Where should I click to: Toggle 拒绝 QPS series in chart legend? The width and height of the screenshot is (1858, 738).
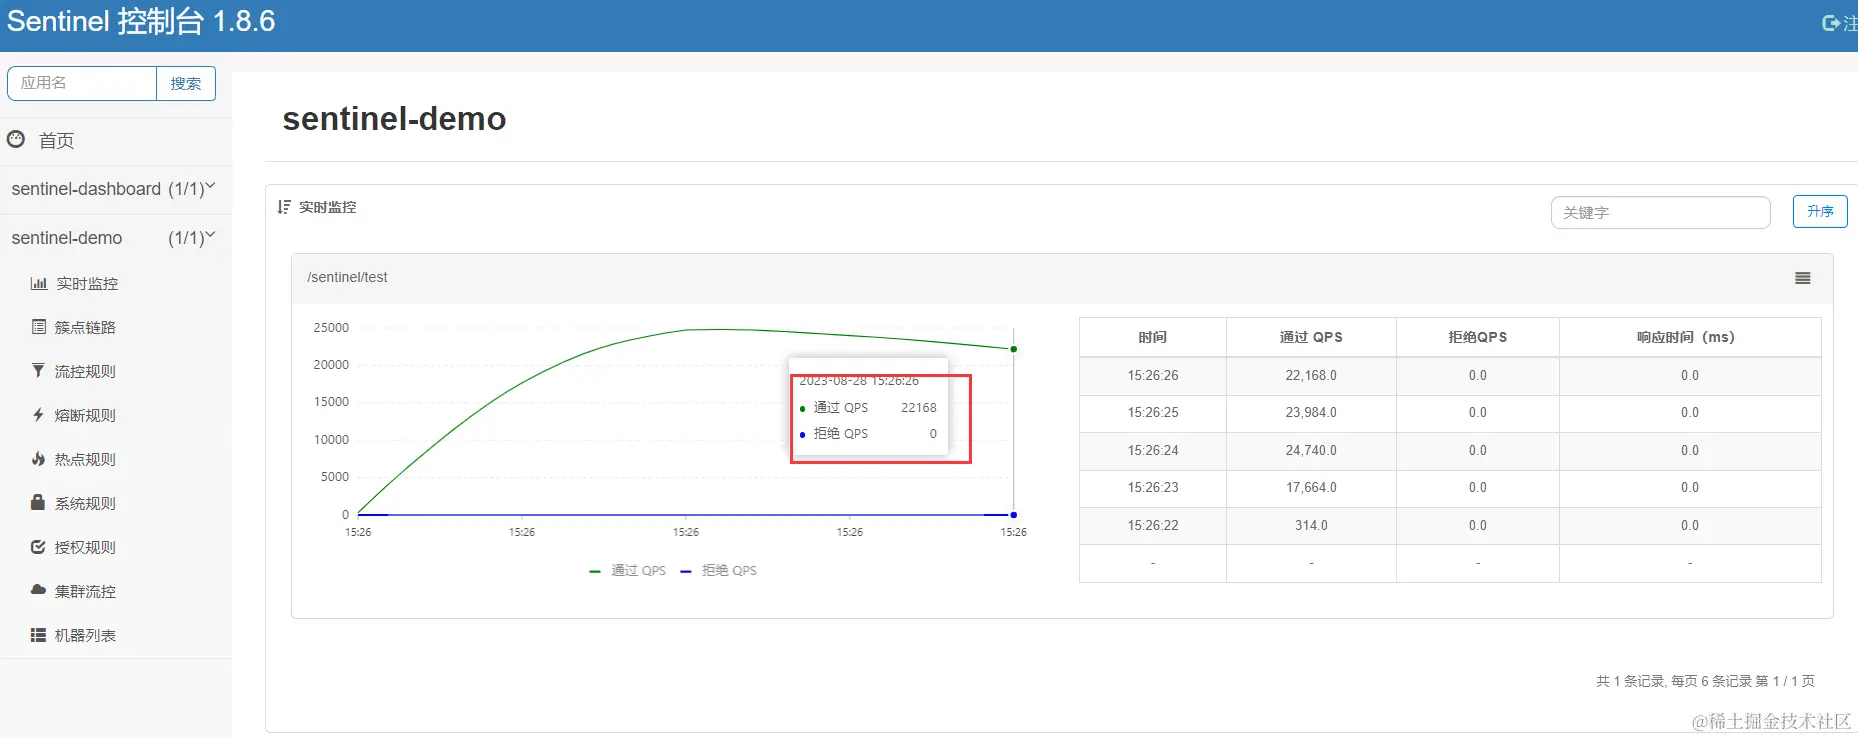coord(719,571)
